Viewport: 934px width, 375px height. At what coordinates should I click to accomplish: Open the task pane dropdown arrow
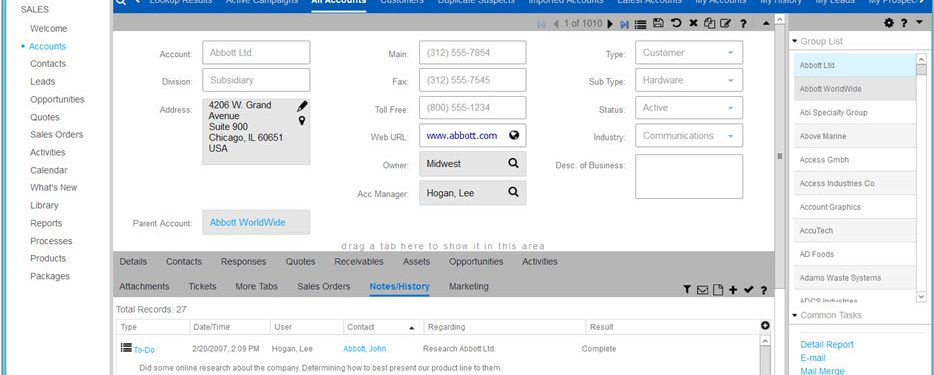click(x=920, y=22)
